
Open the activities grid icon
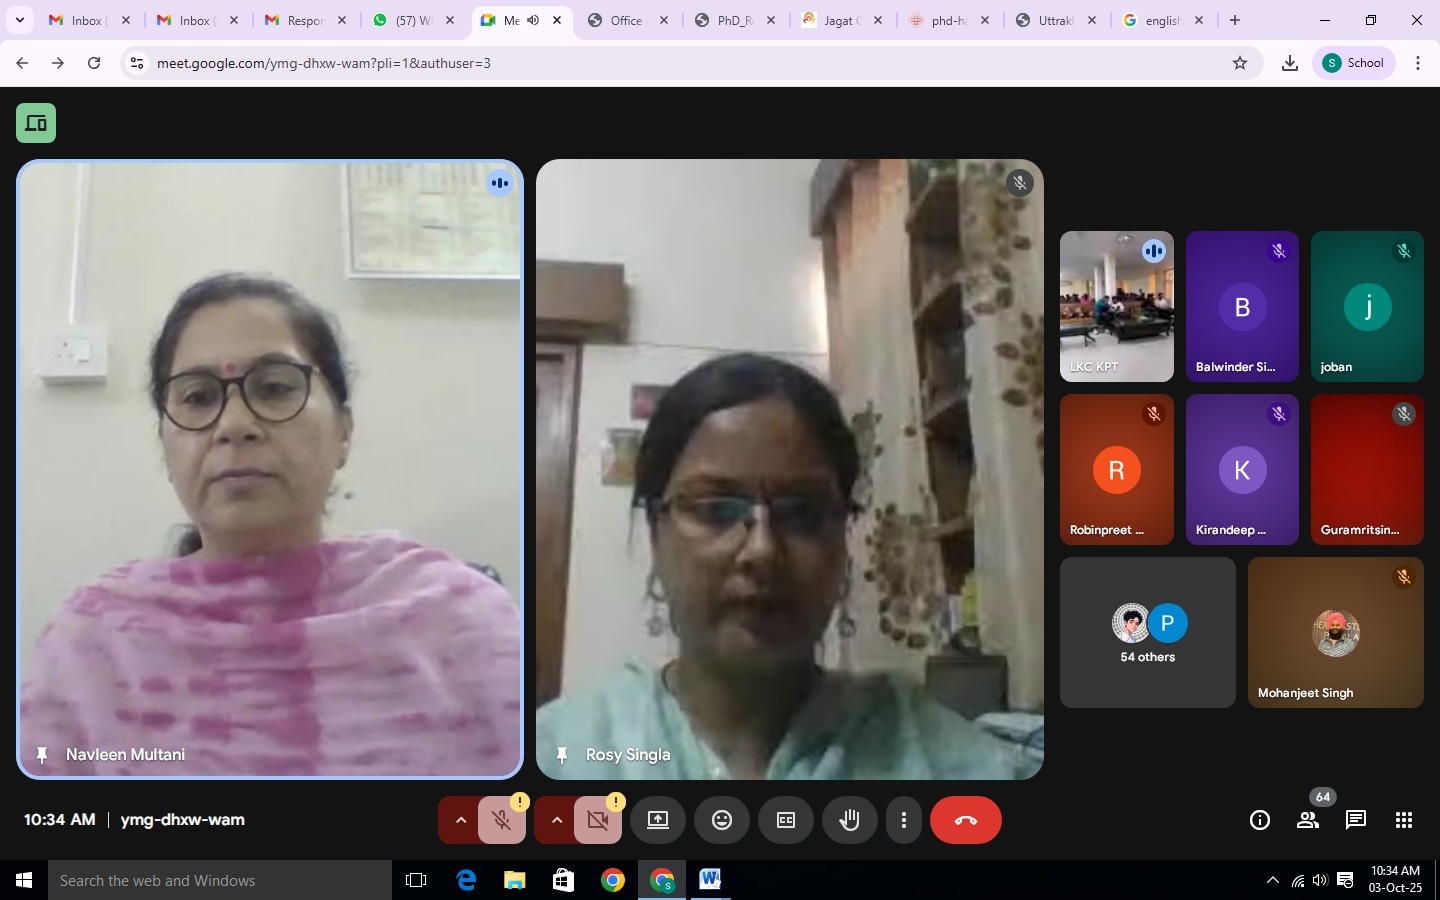1403,820
